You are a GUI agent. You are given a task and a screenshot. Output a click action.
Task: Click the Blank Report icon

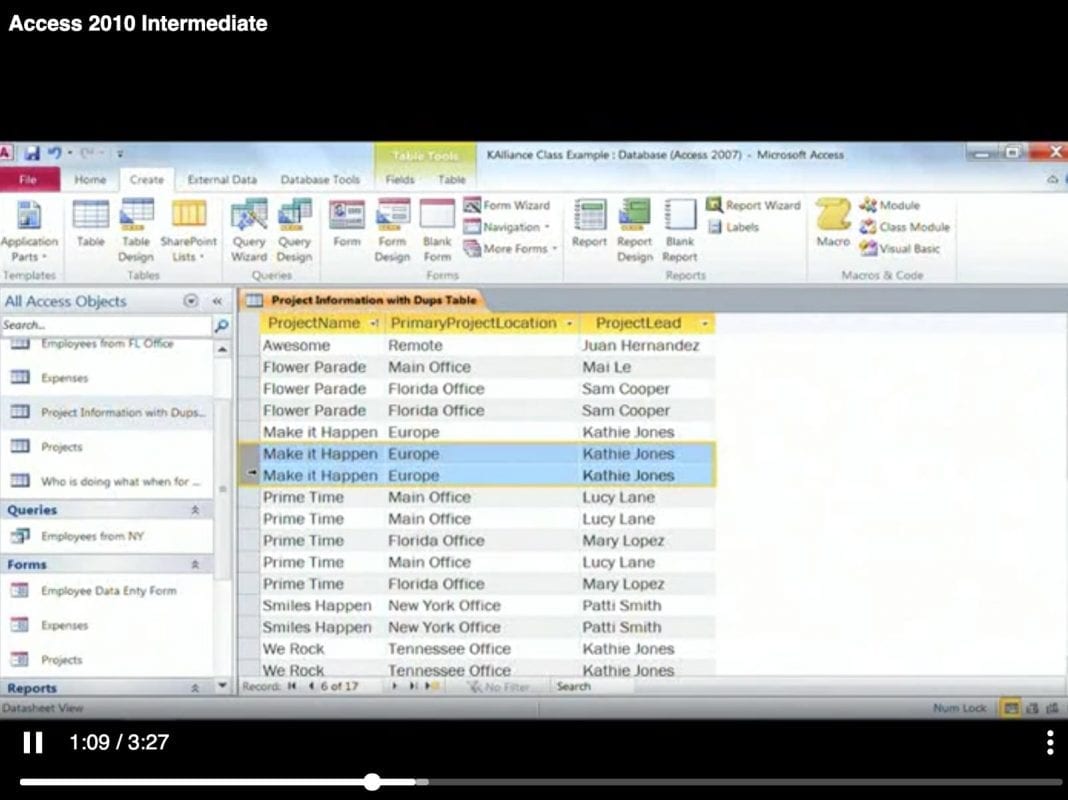680,232
